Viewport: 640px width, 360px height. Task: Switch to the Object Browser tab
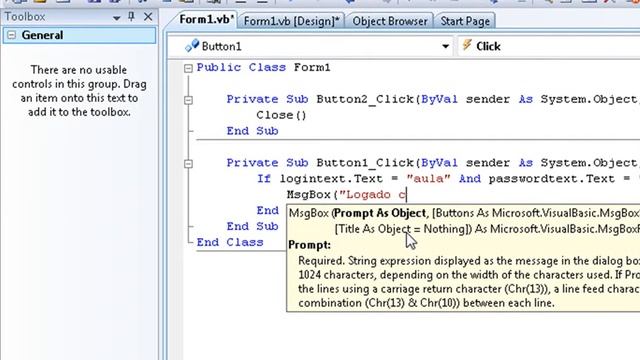coord(390,21)
